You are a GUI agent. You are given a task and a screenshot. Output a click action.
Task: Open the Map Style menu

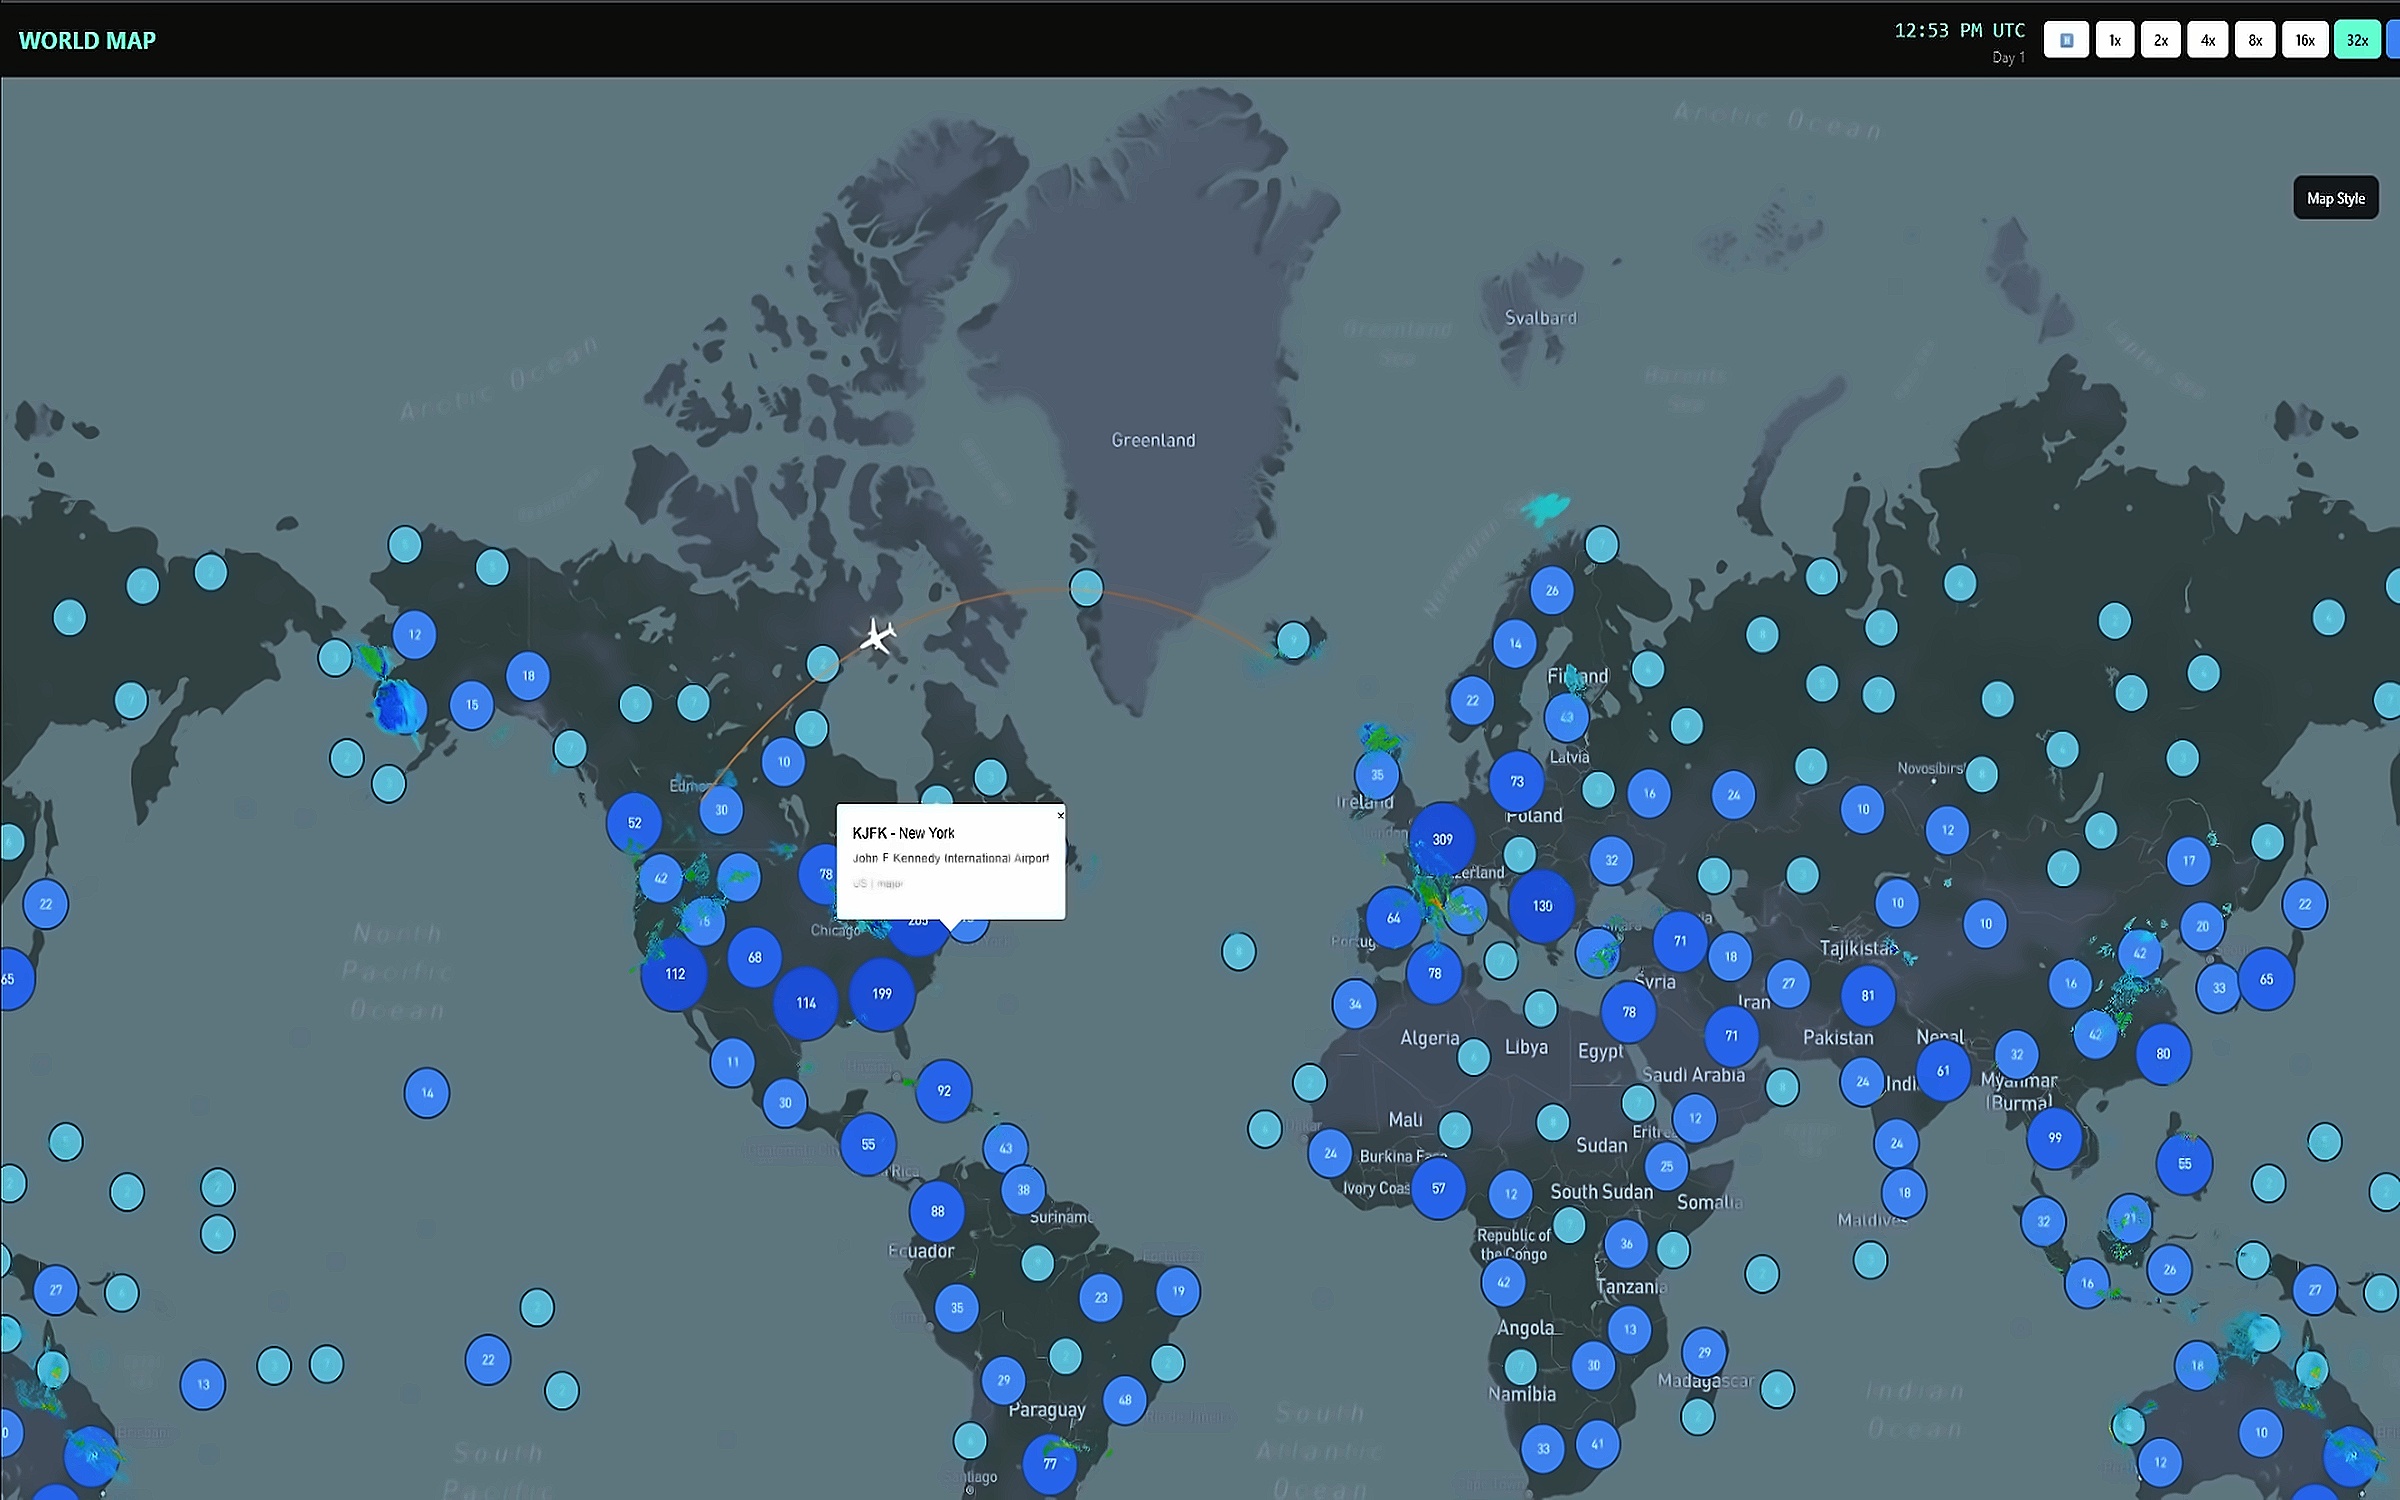[2335, 198]
